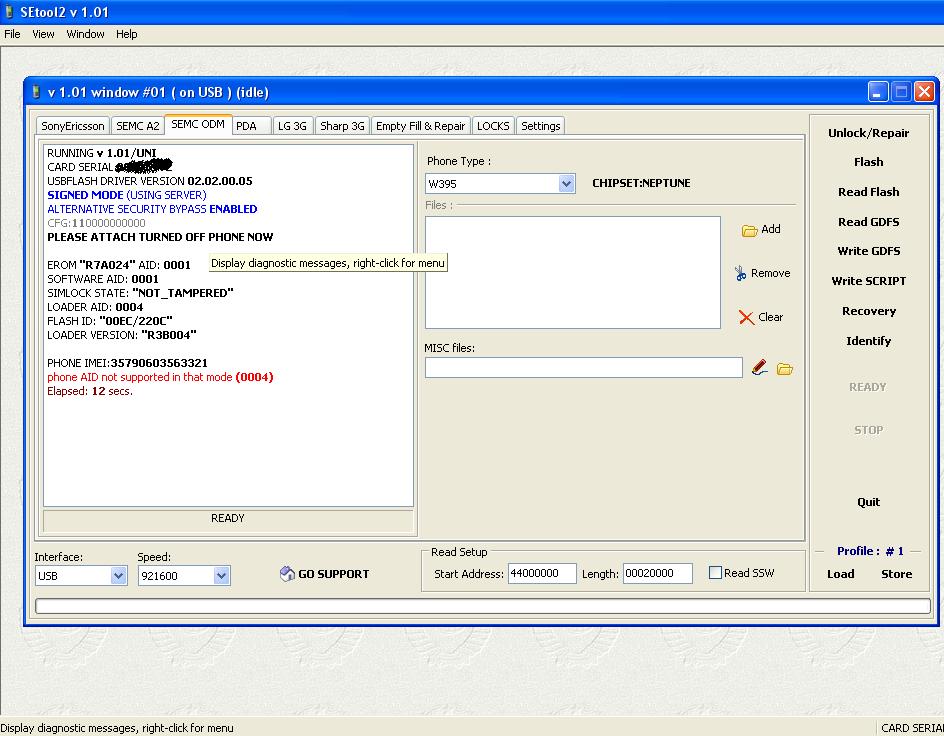Image resolution: width=944 pixels, height=736 pixels.
Task: Click the Read Flash button
Action: click(868, 192)
